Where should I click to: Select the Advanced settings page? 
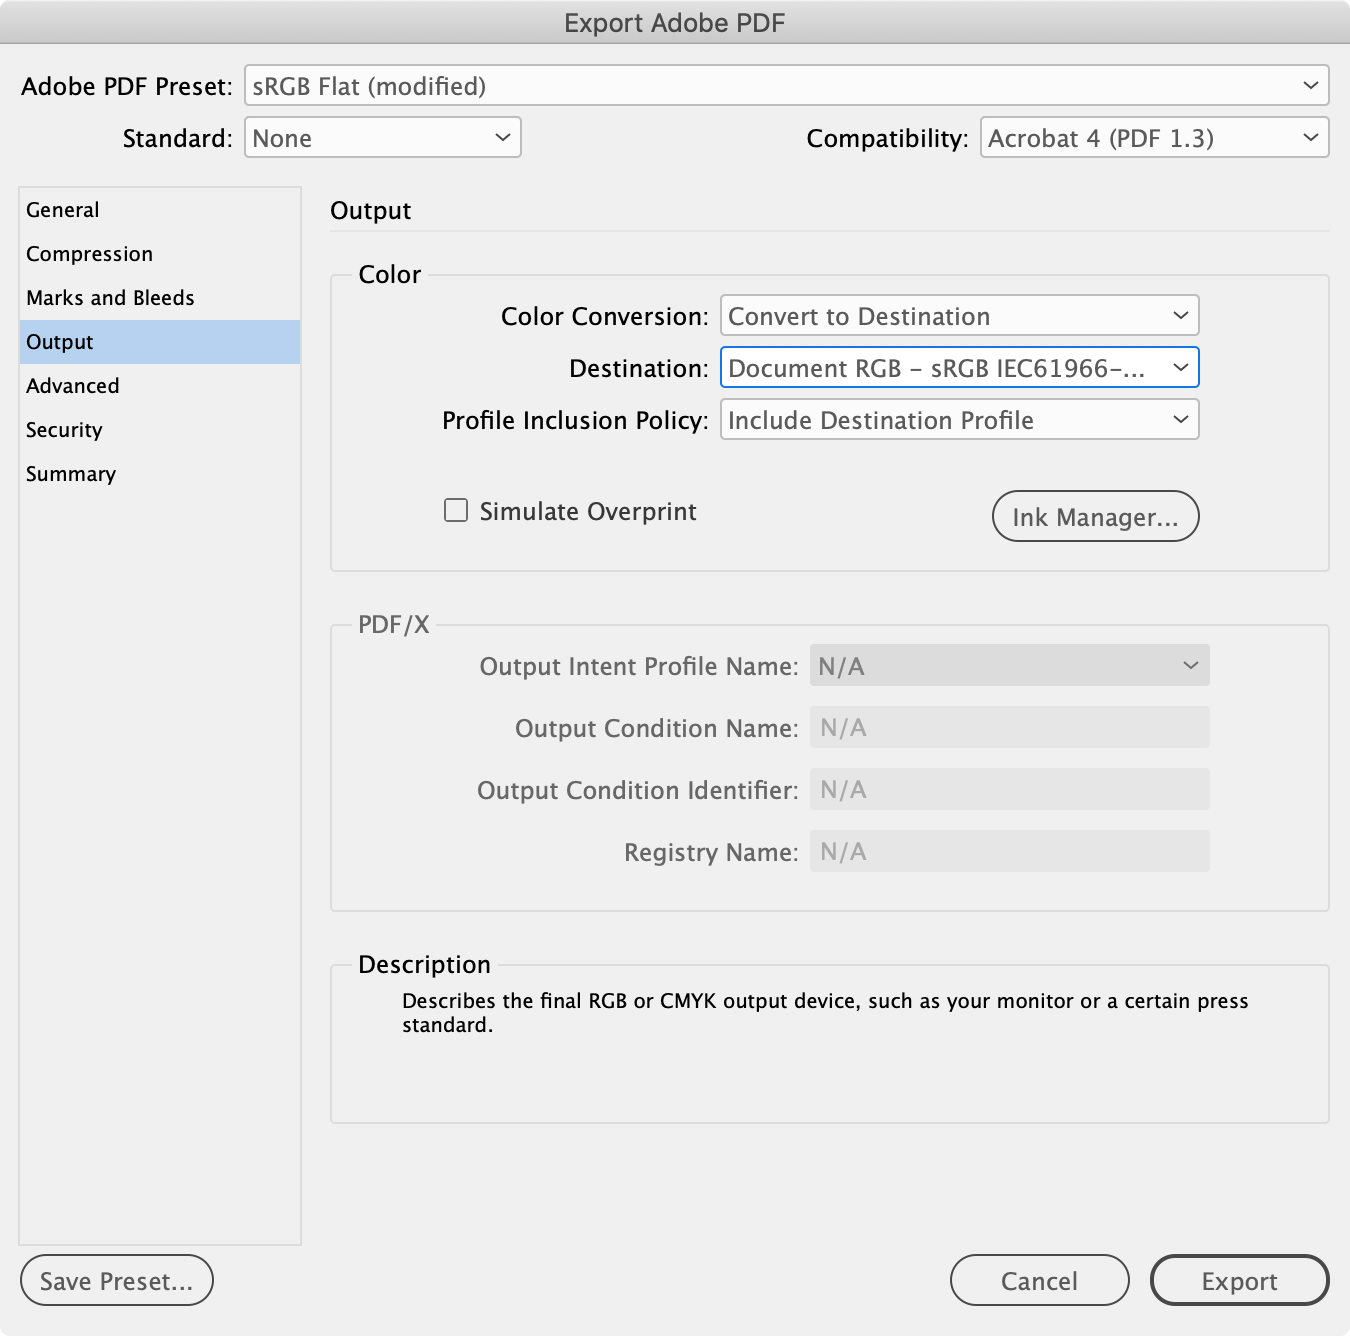coord(72,385)
